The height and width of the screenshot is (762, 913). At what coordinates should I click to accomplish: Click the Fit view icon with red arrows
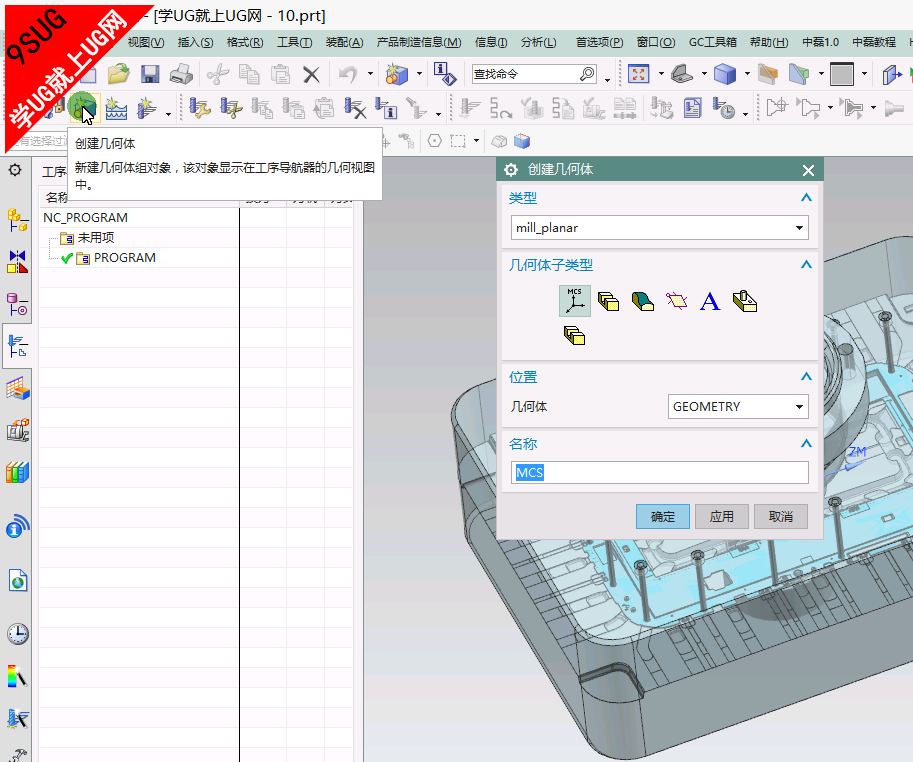639,74
